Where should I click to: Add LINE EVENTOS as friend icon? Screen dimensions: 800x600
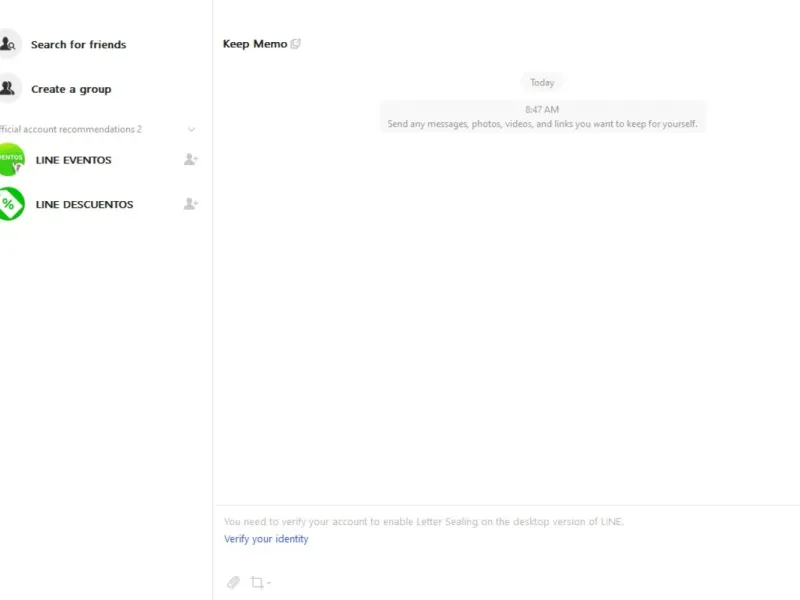point(190,160)
